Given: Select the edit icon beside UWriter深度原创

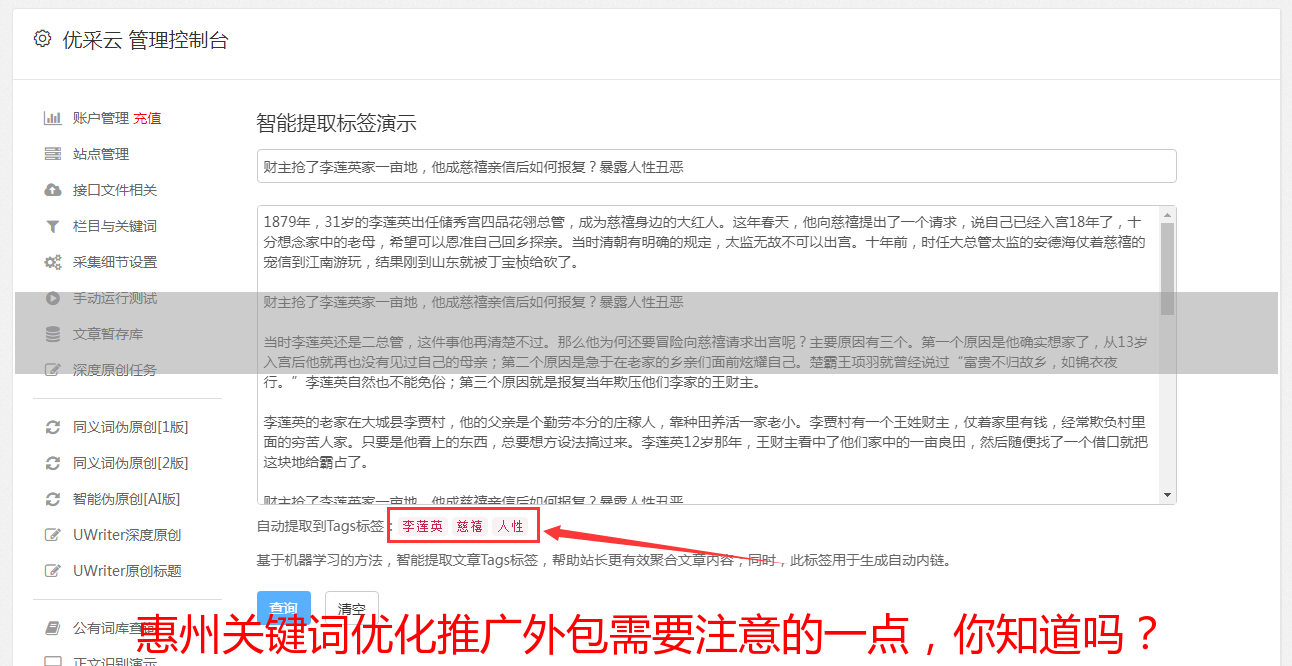Looking at the screenshot, I should pos(53,535).
